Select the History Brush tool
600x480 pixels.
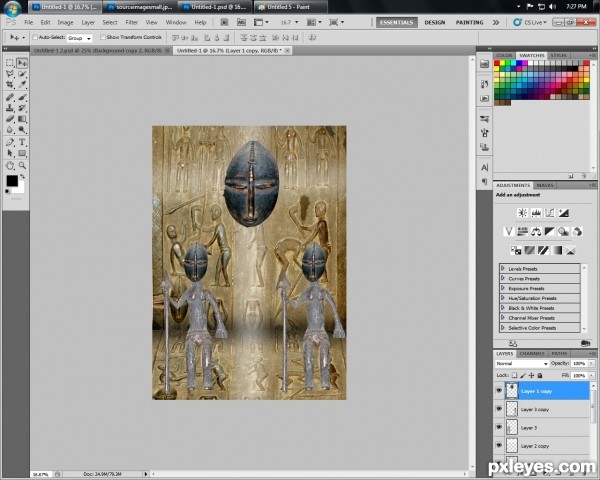22,108
